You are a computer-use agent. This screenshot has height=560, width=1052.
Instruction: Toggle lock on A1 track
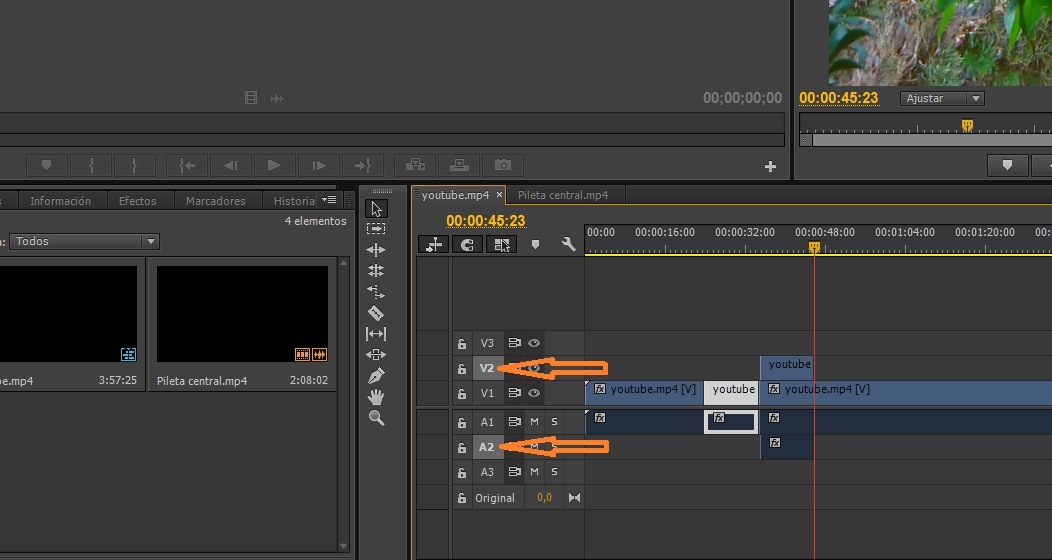click(x=462, y=423)
